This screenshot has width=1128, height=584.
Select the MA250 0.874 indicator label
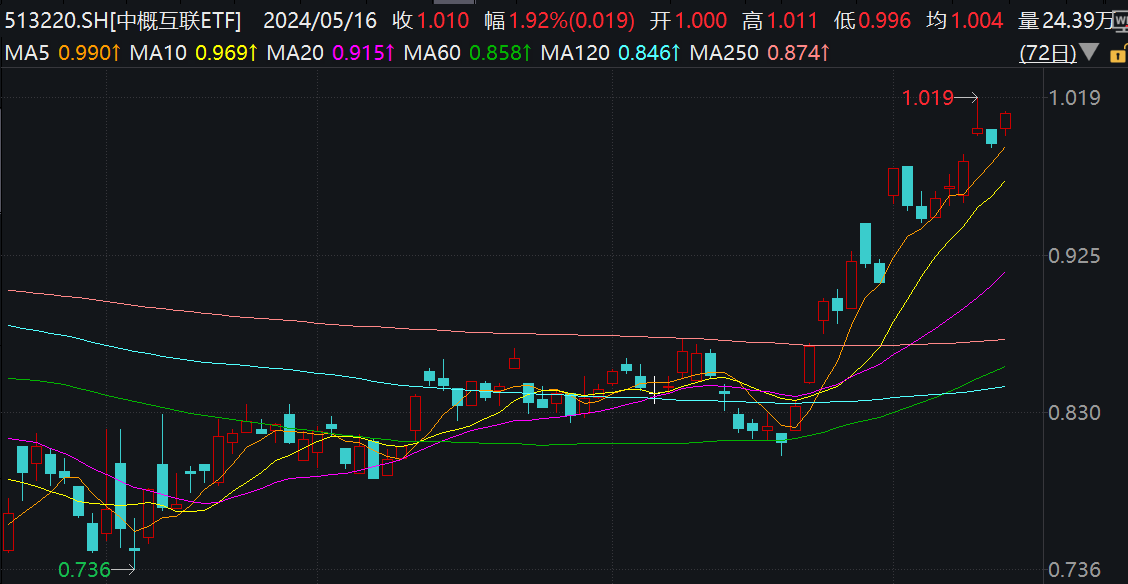[759, 53]
